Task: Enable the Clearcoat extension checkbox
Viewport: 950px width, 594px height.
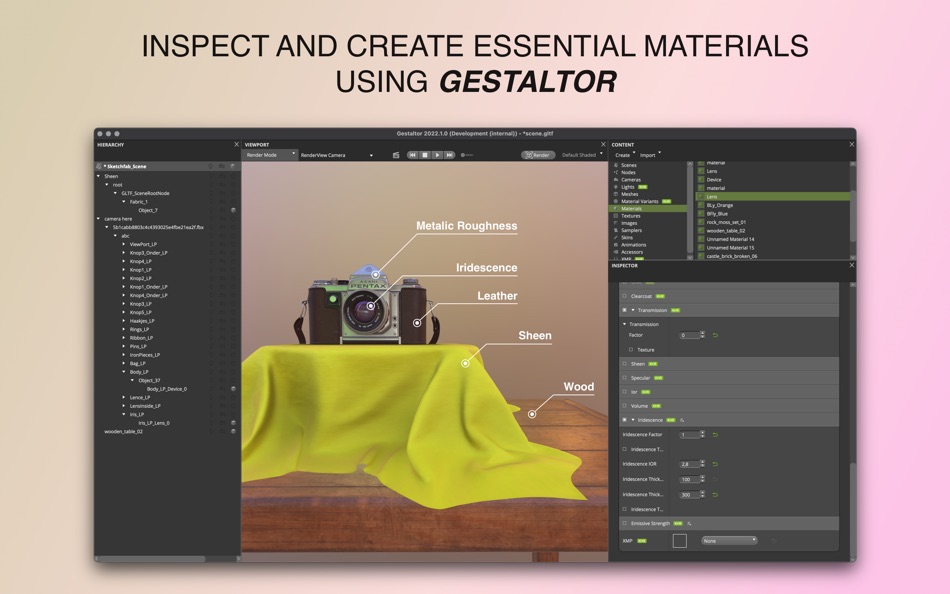Action: click(x=625, y=296)
